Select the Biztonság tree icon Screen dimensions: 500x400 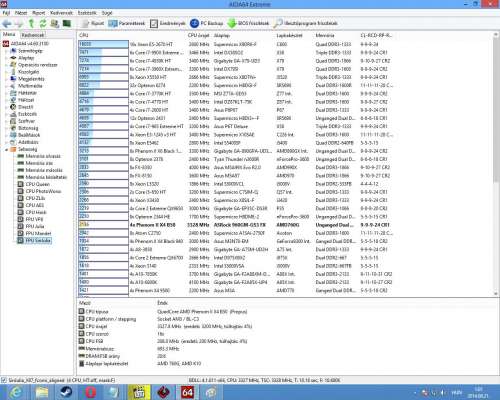13,128
